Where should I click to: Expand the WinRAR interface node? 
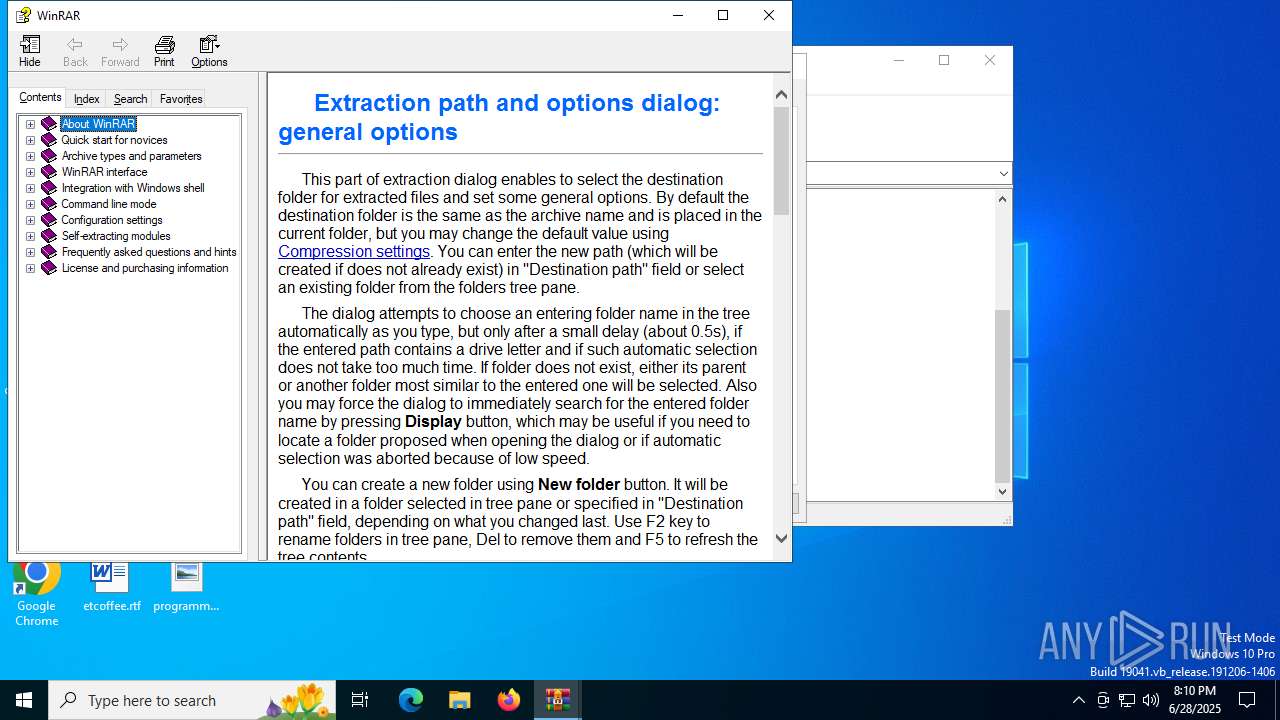click(30, 172)
